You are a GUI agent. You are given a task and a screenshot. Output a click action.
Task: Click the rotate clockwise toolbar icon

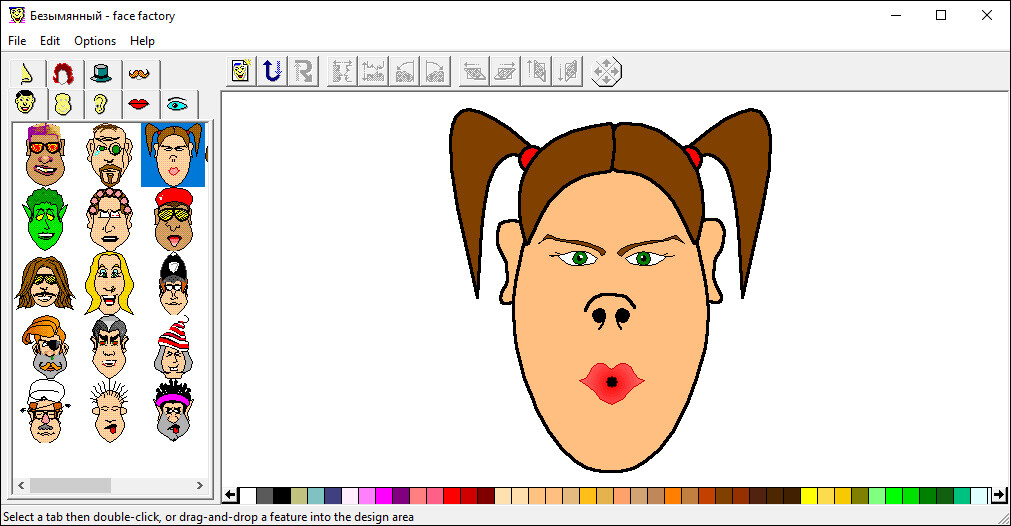pyautogui.click(x=435, y=71)
